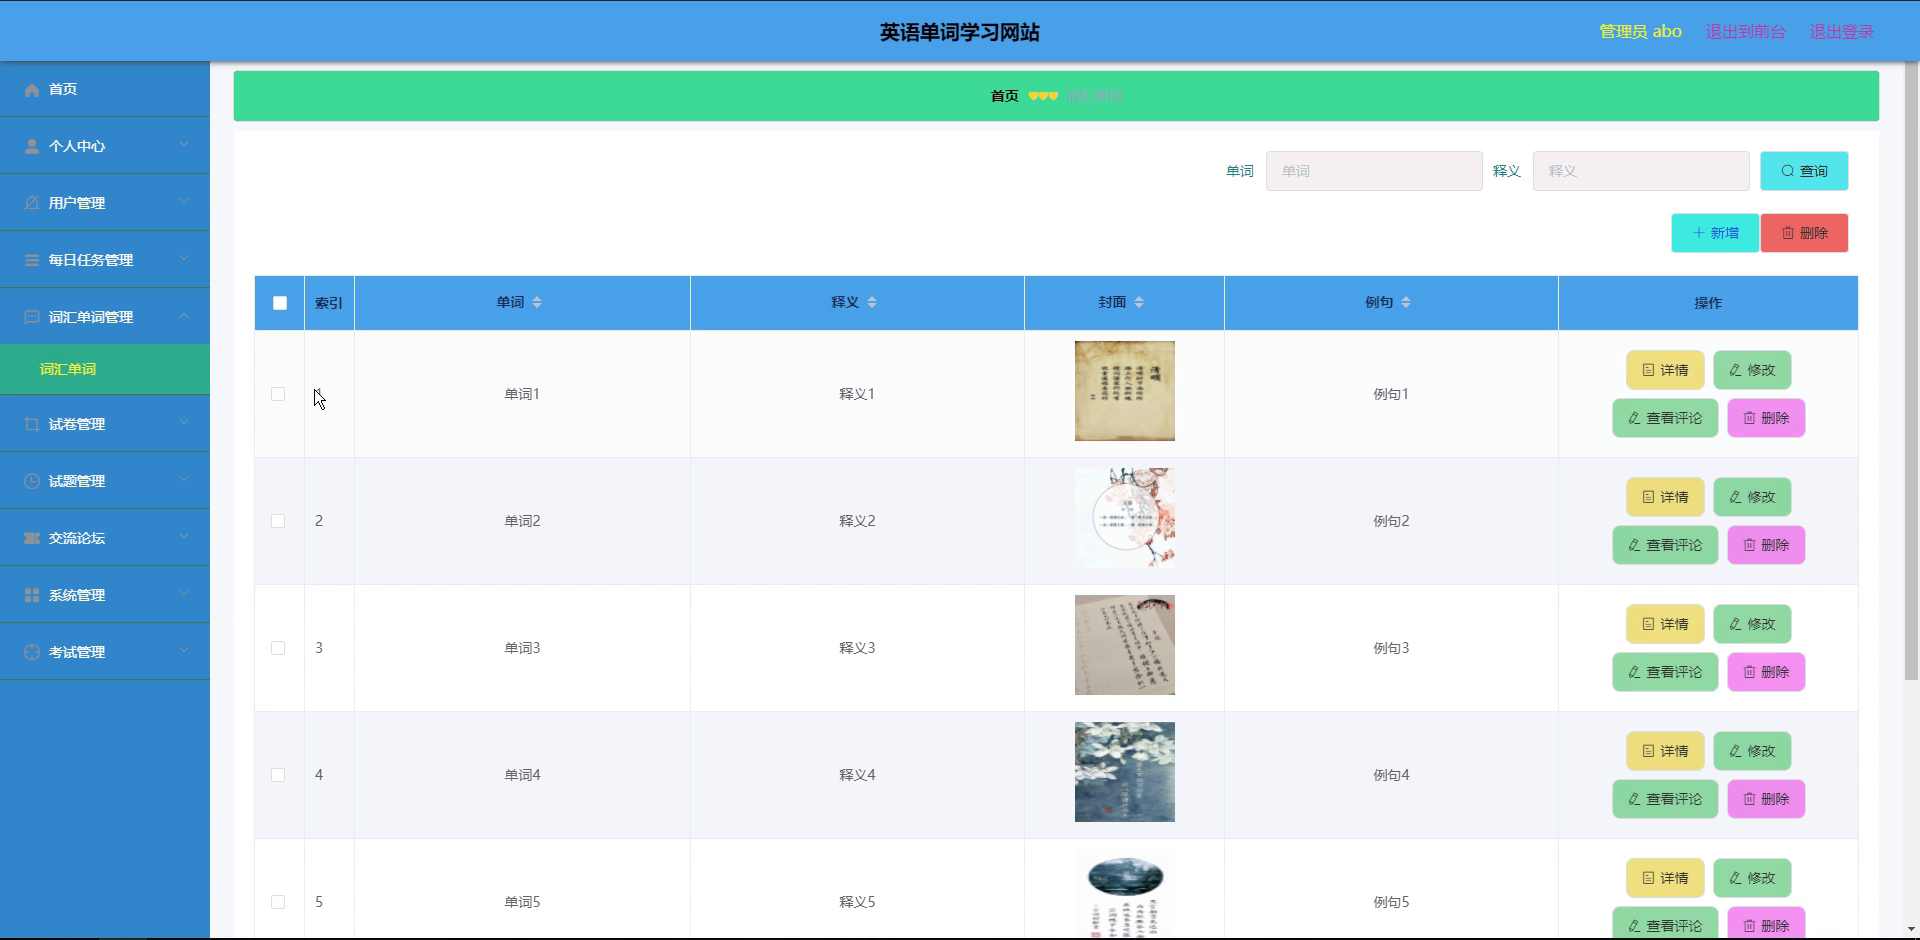This screenshot has width=1920, height=940.
Task: Click the home icon beside 首页 in sidebar
Action: coord(32,90)
